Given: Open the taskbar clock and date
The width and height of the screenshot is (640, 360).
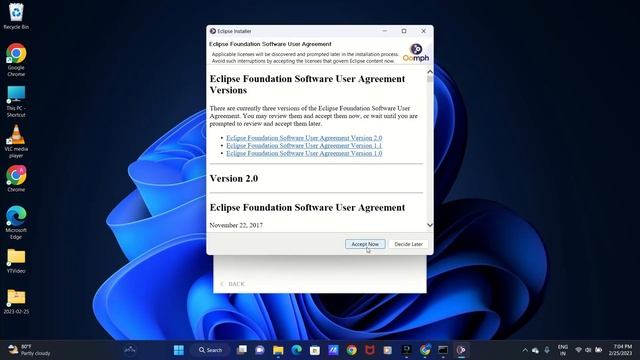Looking at the screenshot, I should (x=621, y=350).
